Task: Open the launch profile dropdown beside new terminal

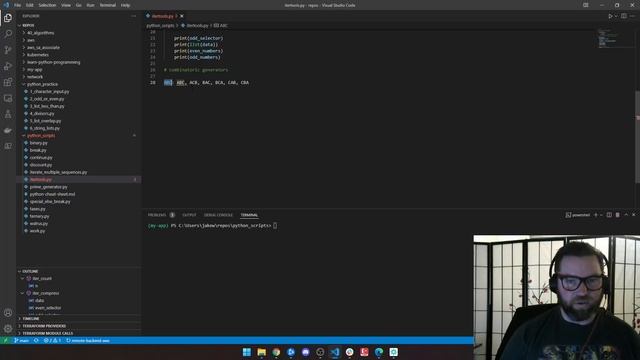Action: pyautogui.click(x=601, y=215)
